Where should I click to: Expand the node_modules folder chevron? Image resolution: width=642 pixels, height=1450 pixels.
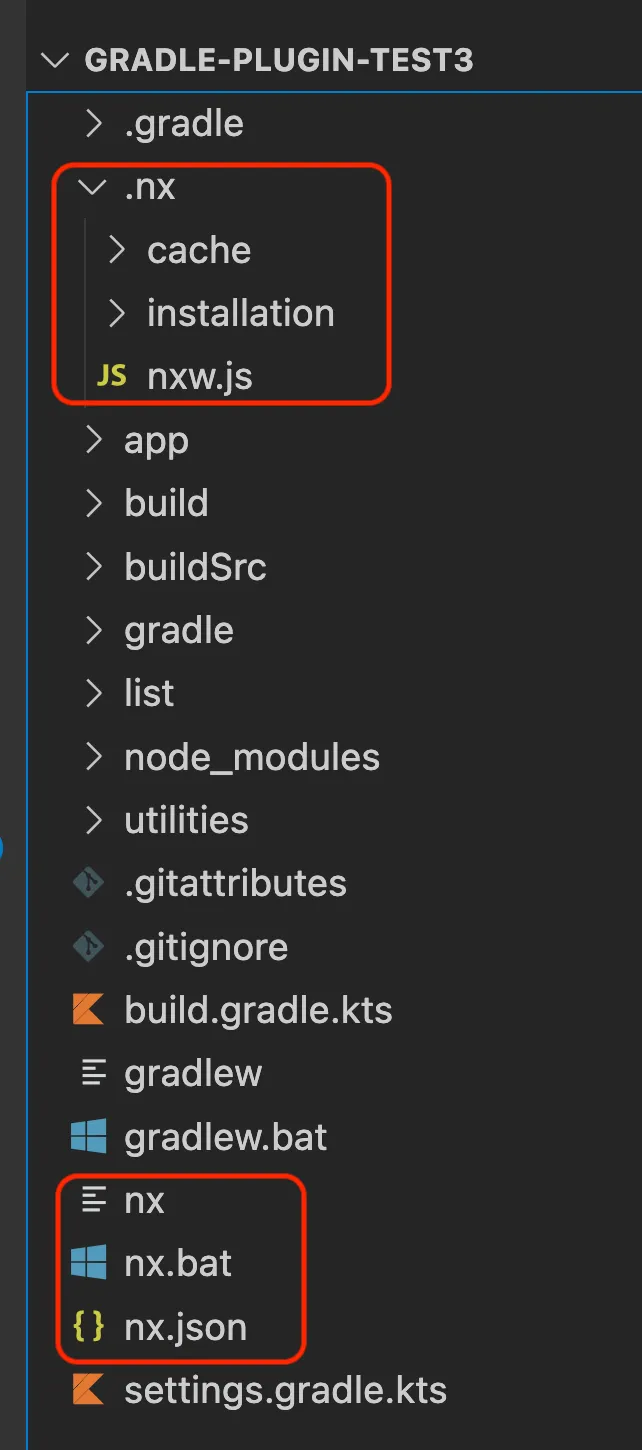point(94,757)
